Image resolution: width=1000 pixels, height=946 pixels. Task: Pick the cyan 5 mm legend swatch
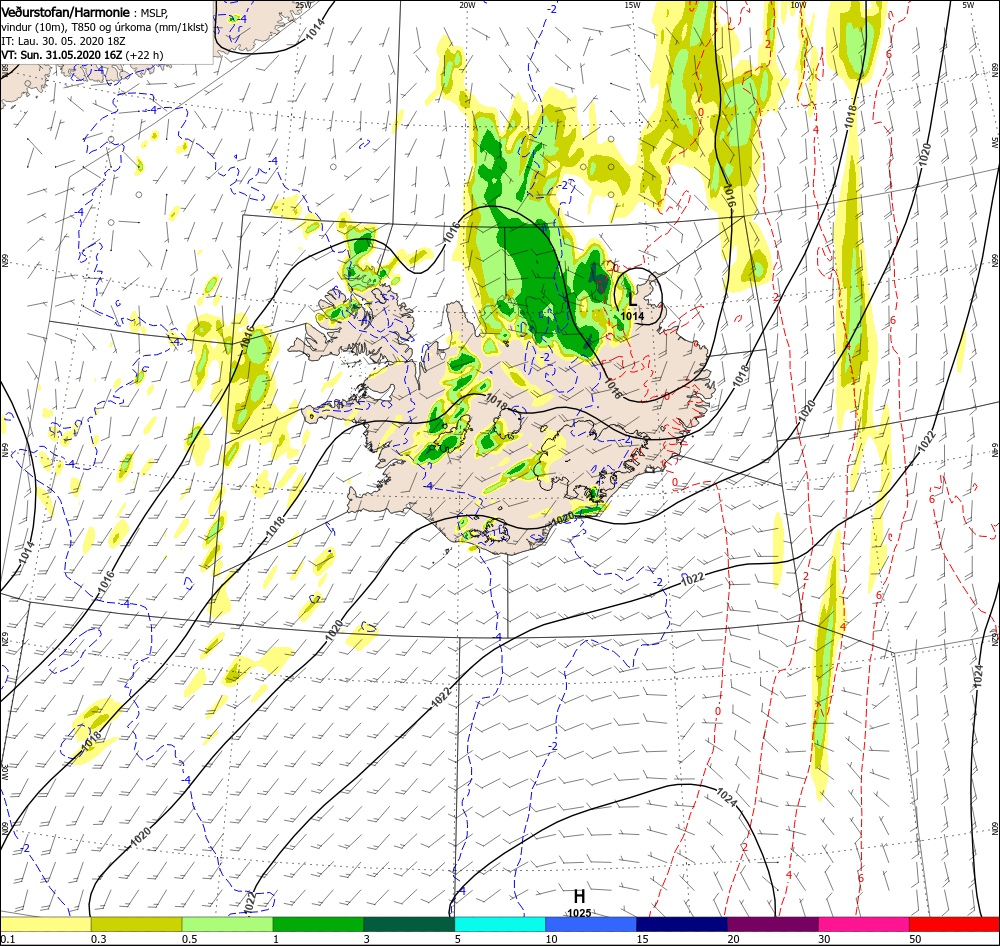(500, 924)
